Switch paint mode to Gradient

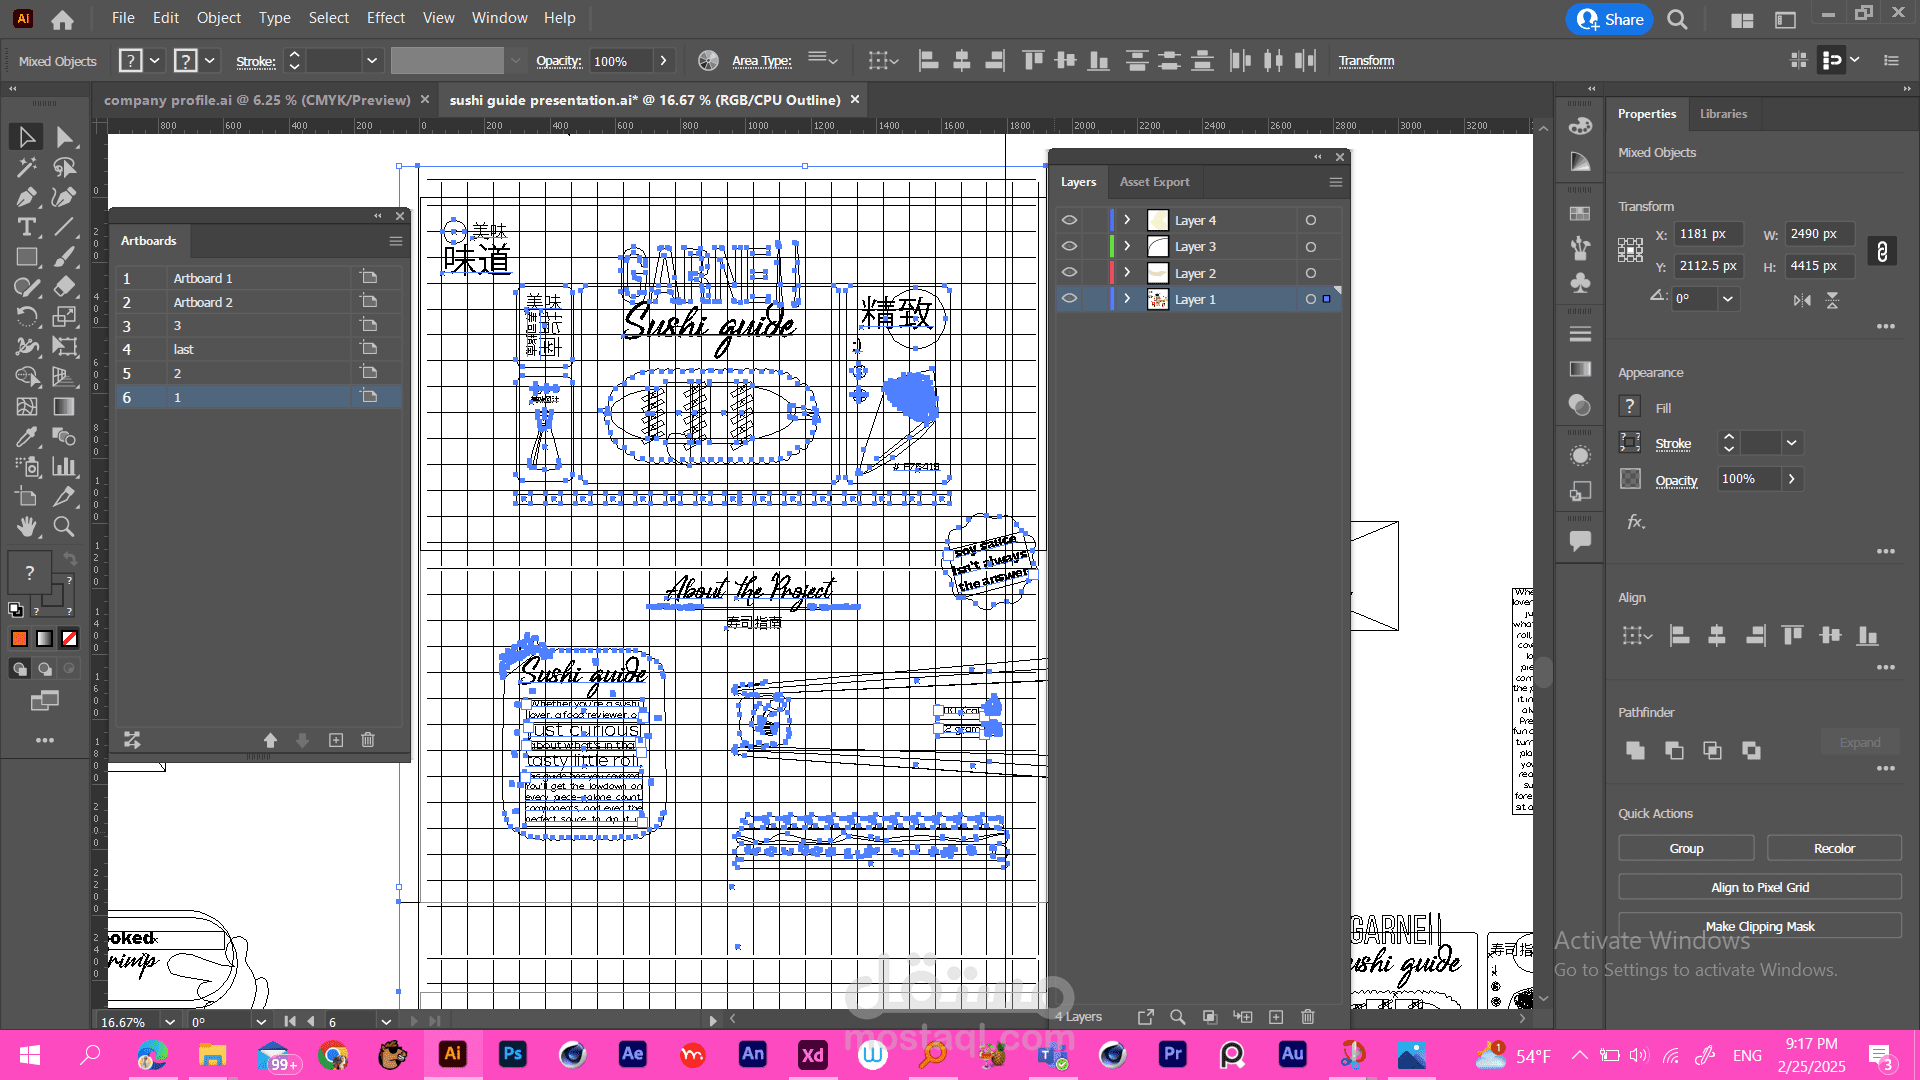(45, 638)
